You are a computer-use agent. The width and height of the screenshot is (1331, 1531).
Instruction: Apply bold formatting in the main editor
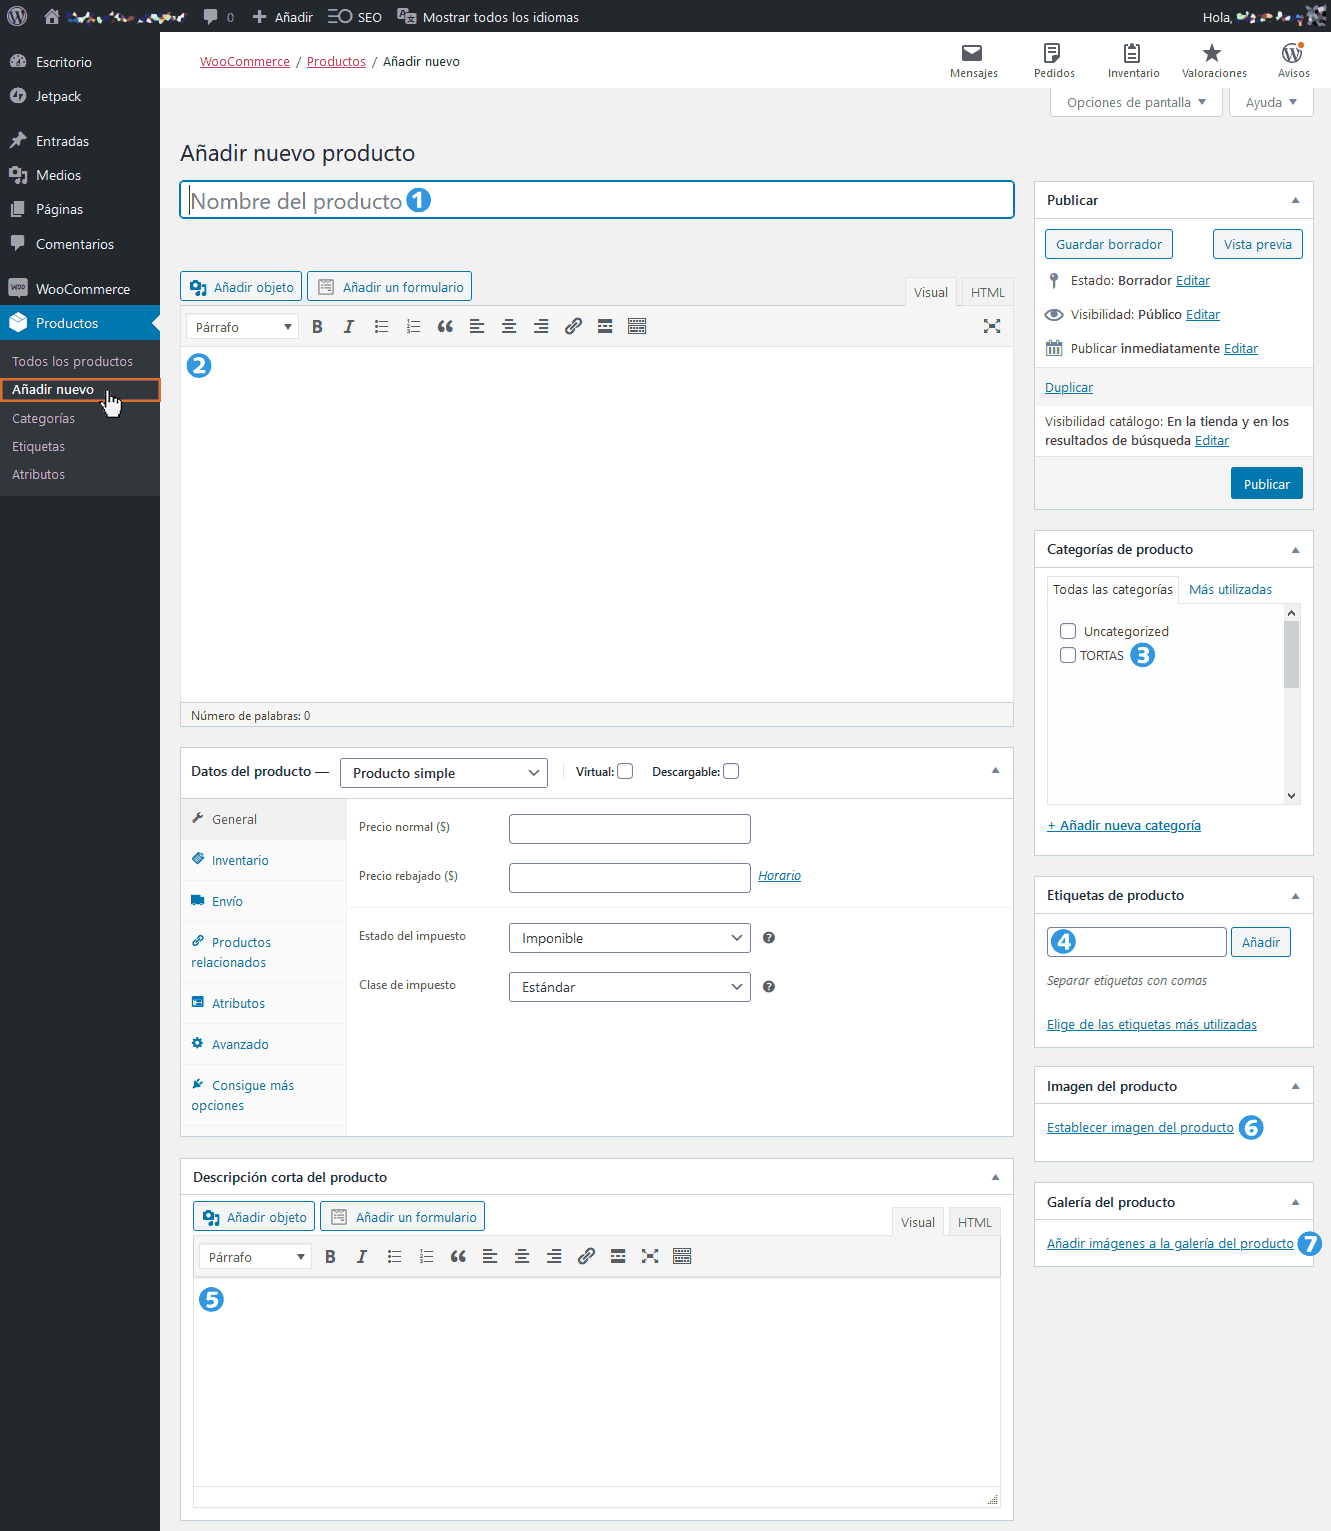pyautogui.click(x=317, y=326)
